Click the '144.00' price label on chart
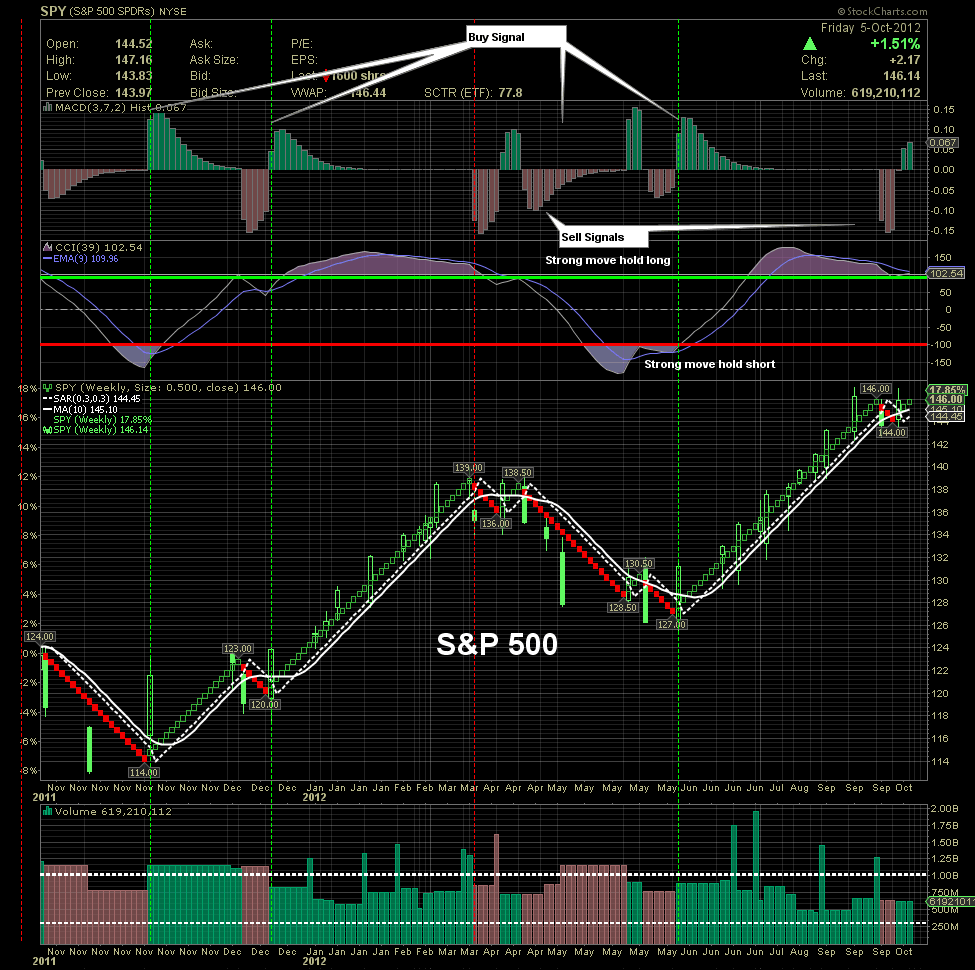 [892, 433]
